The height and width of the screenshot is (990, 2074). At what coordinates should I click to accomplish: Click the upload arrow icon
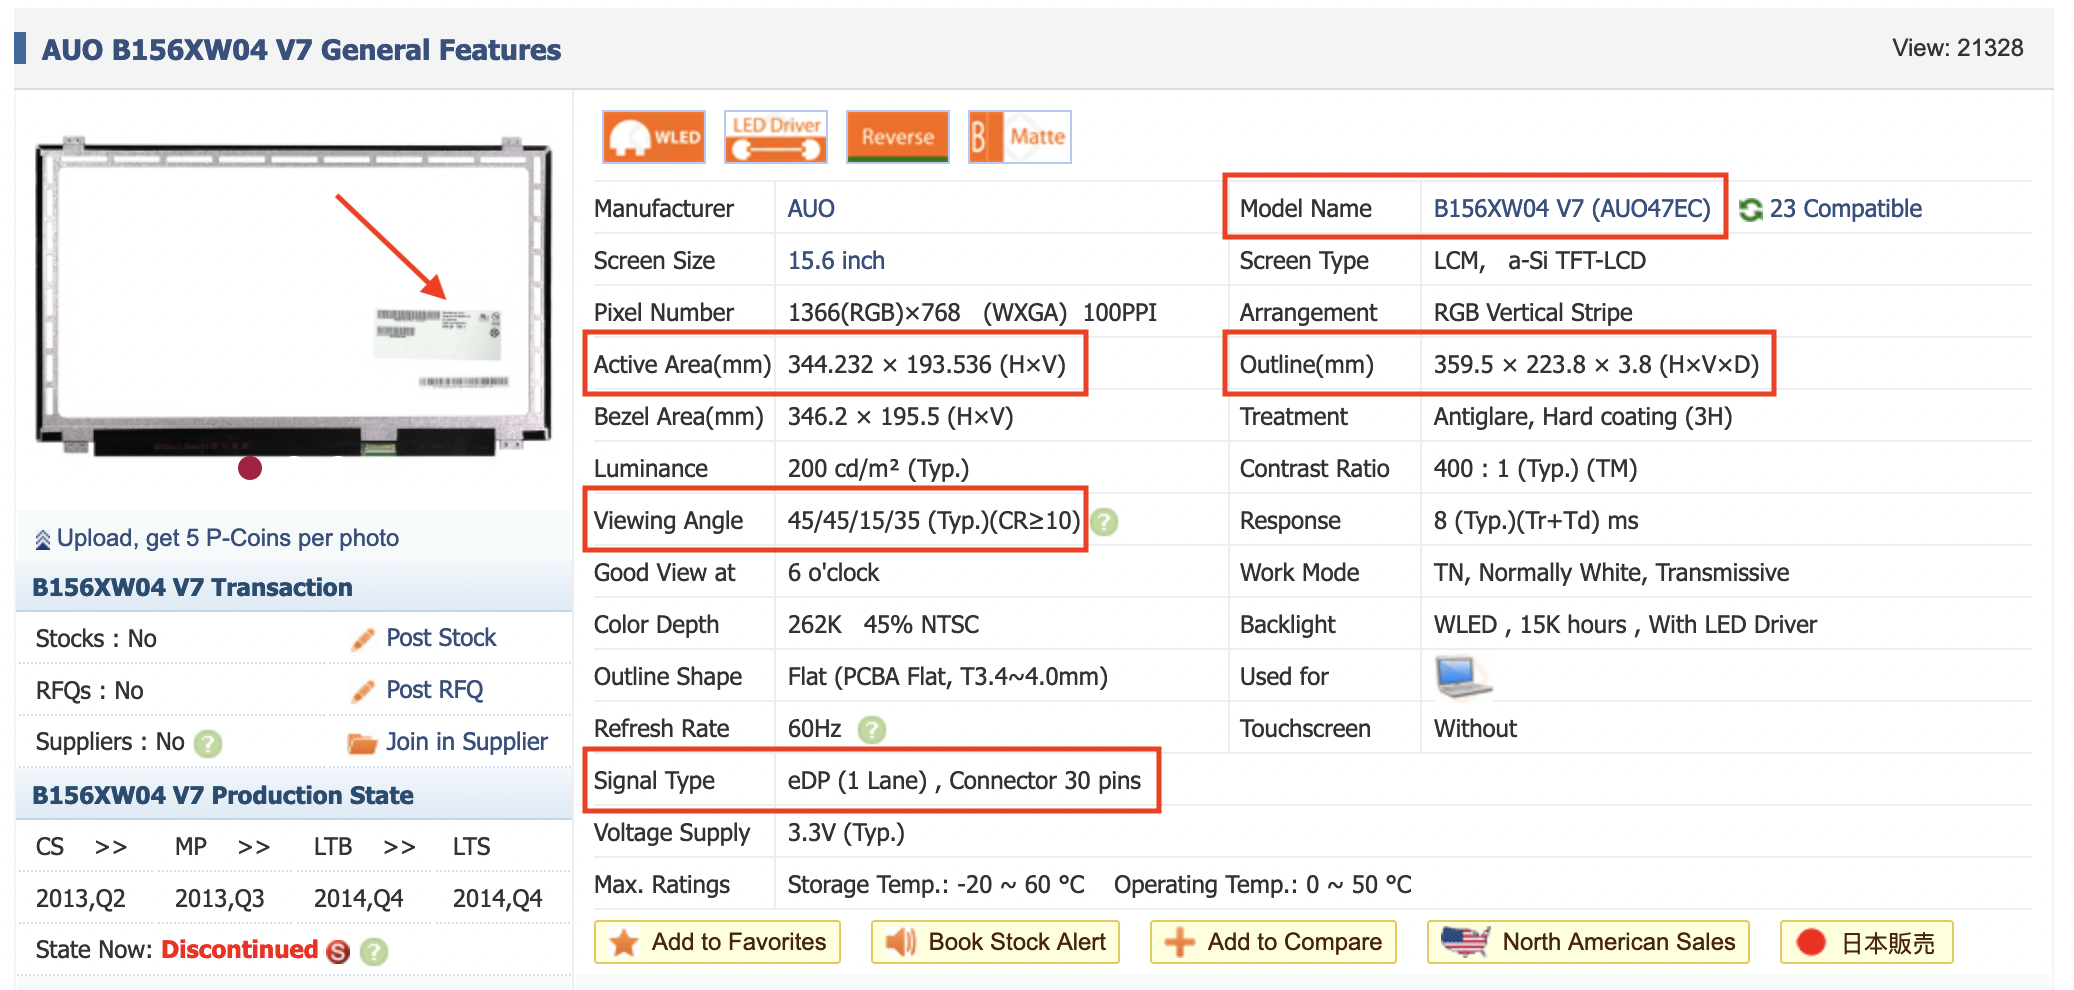coord(42,540)
